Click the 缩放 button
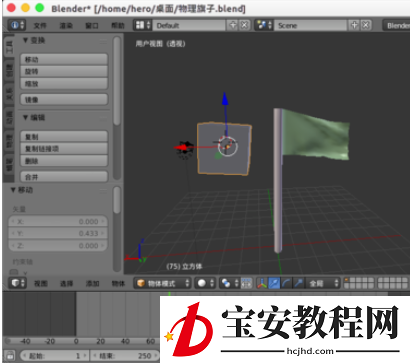Viewport: 410px width, 363px height. 64,83
